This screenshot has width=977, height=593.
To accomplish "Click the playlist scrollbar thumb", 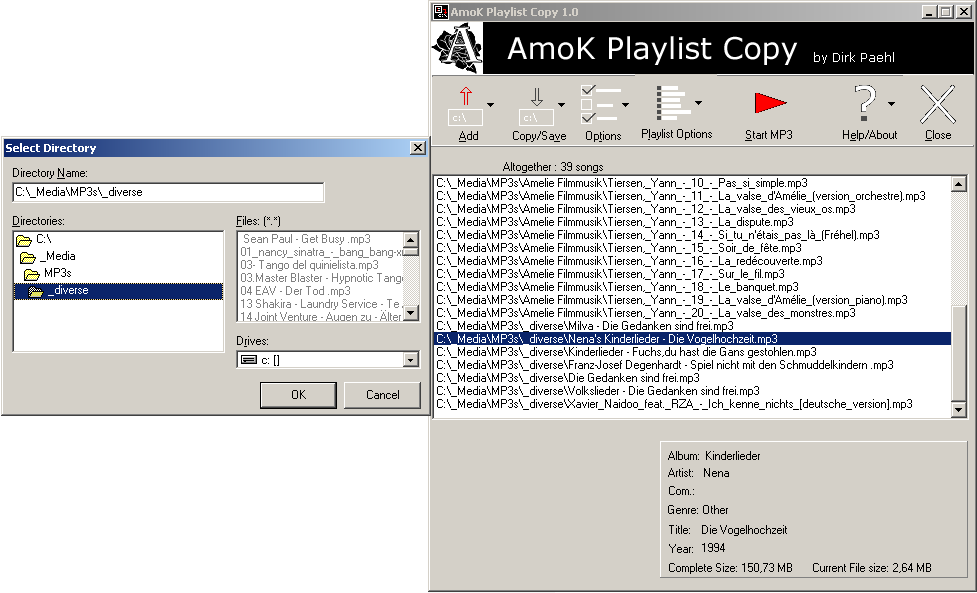I will click(x=958, y=354).
